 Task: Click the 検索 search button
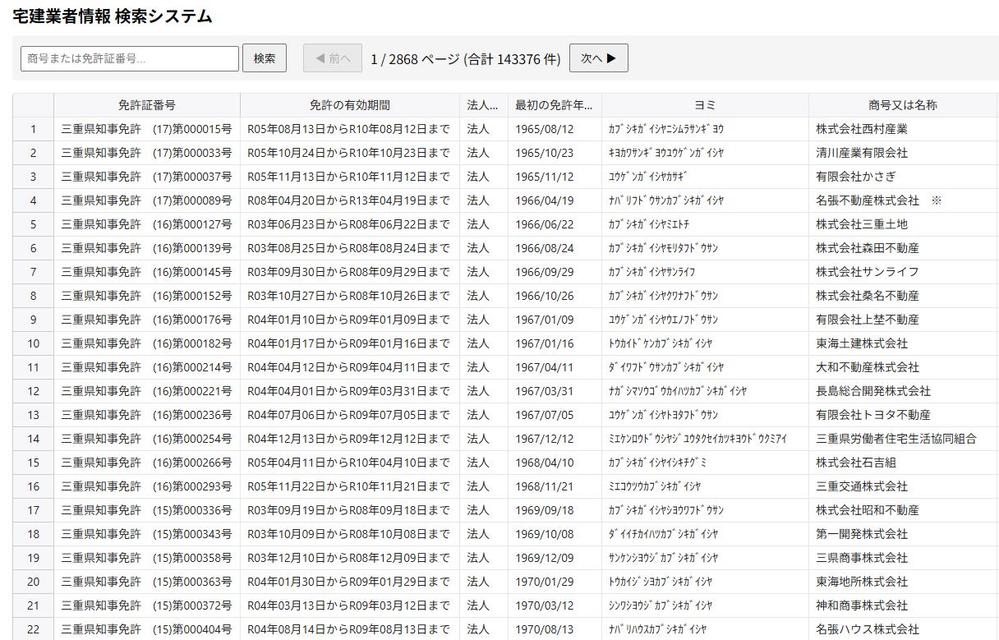tap(264, 58)
